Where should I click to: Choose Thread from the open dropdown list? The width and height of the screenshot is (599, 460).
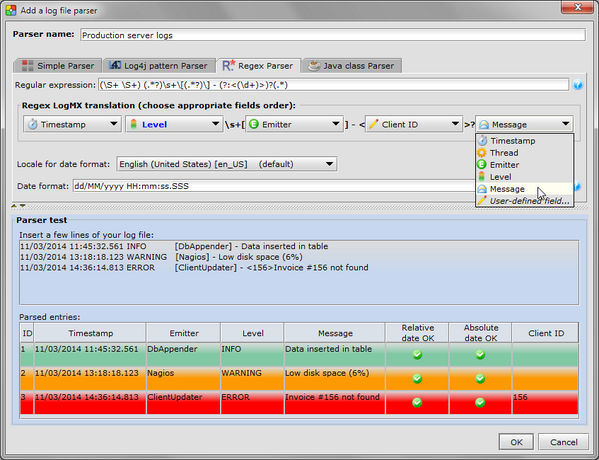point(524,153)
